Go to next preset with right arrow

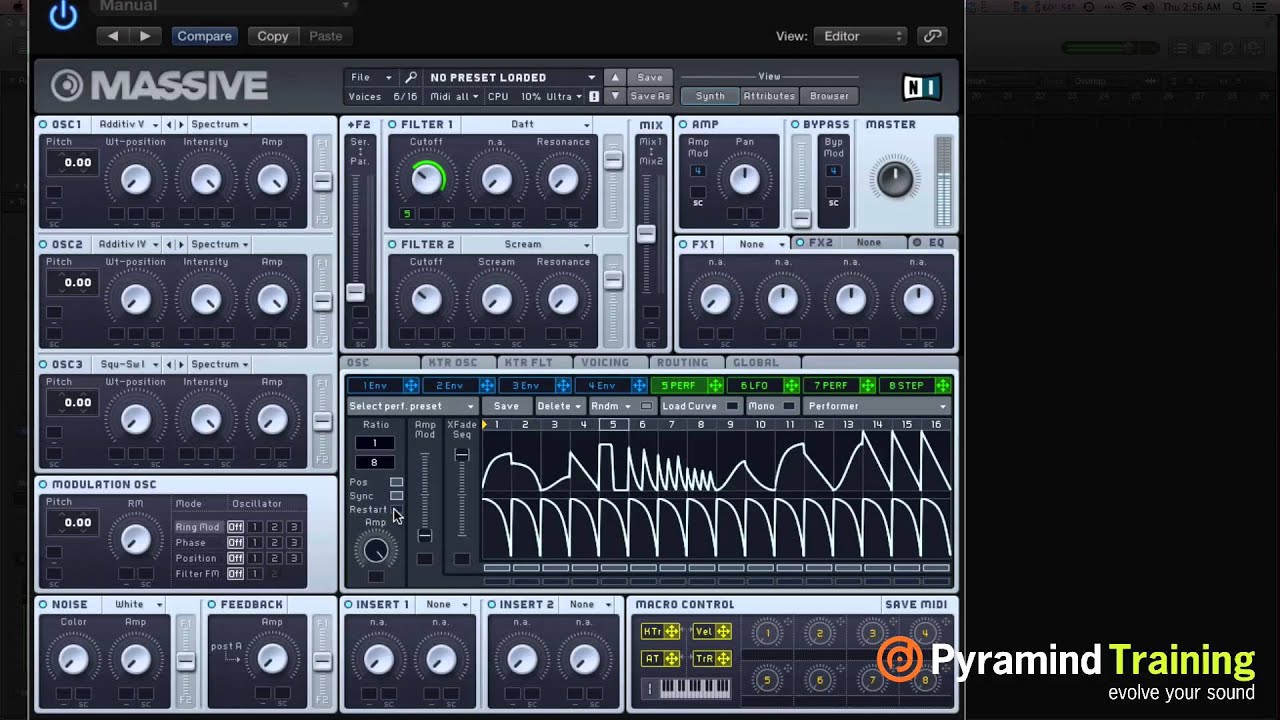[x=145, y=36]
